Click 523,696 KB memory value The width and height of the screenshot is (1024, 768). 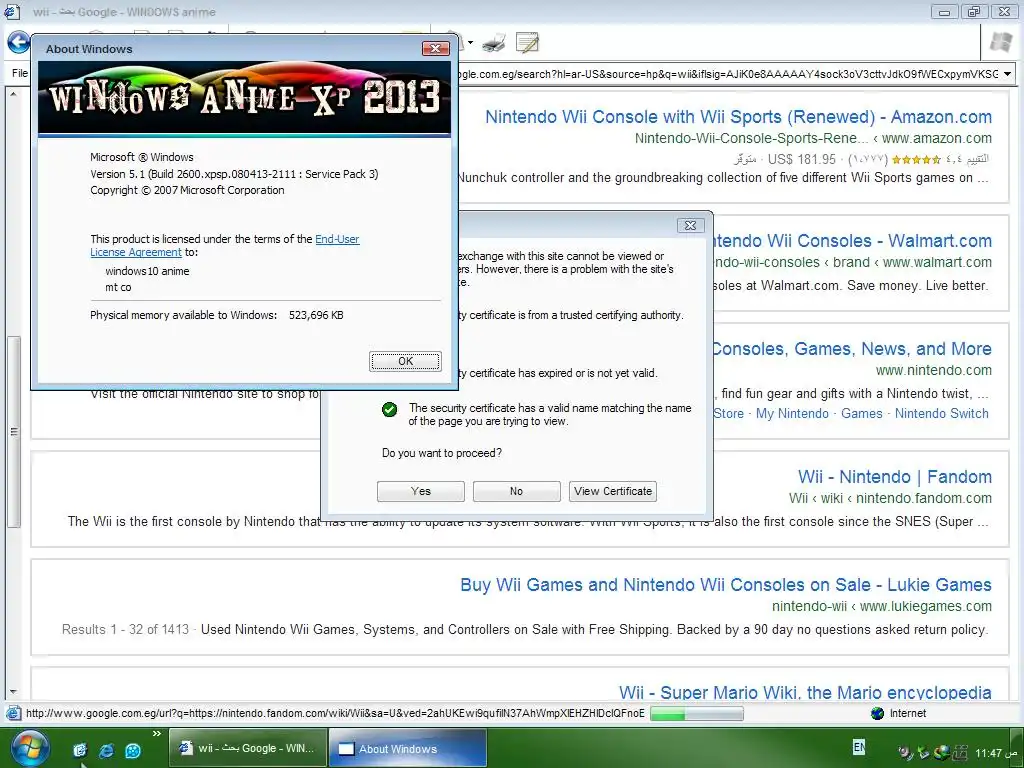pos(316,315)
